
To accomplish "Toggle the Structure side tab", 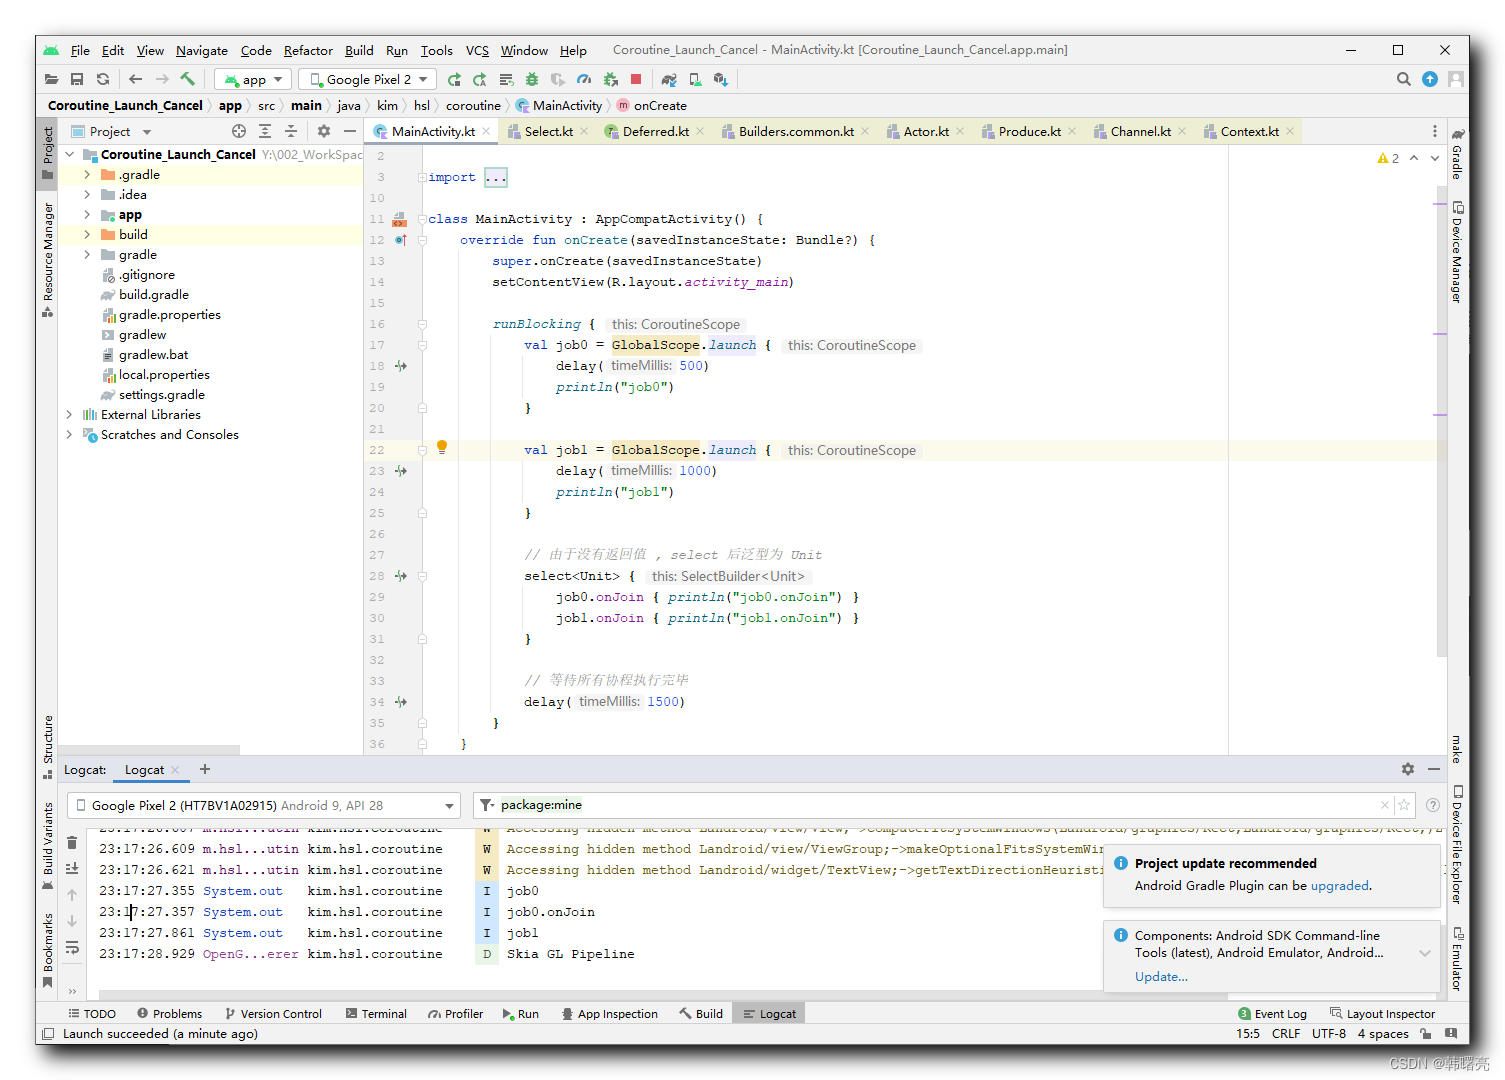I will tap(47, 746).
